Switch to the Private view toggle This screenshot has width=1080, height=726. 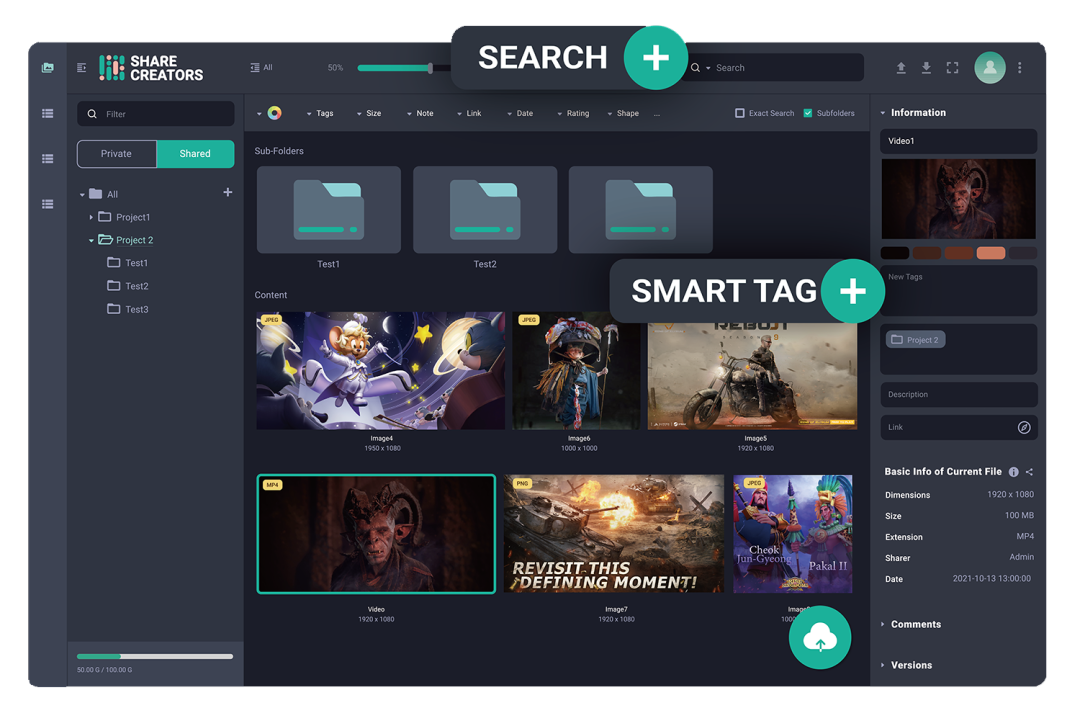click(117, 153)
